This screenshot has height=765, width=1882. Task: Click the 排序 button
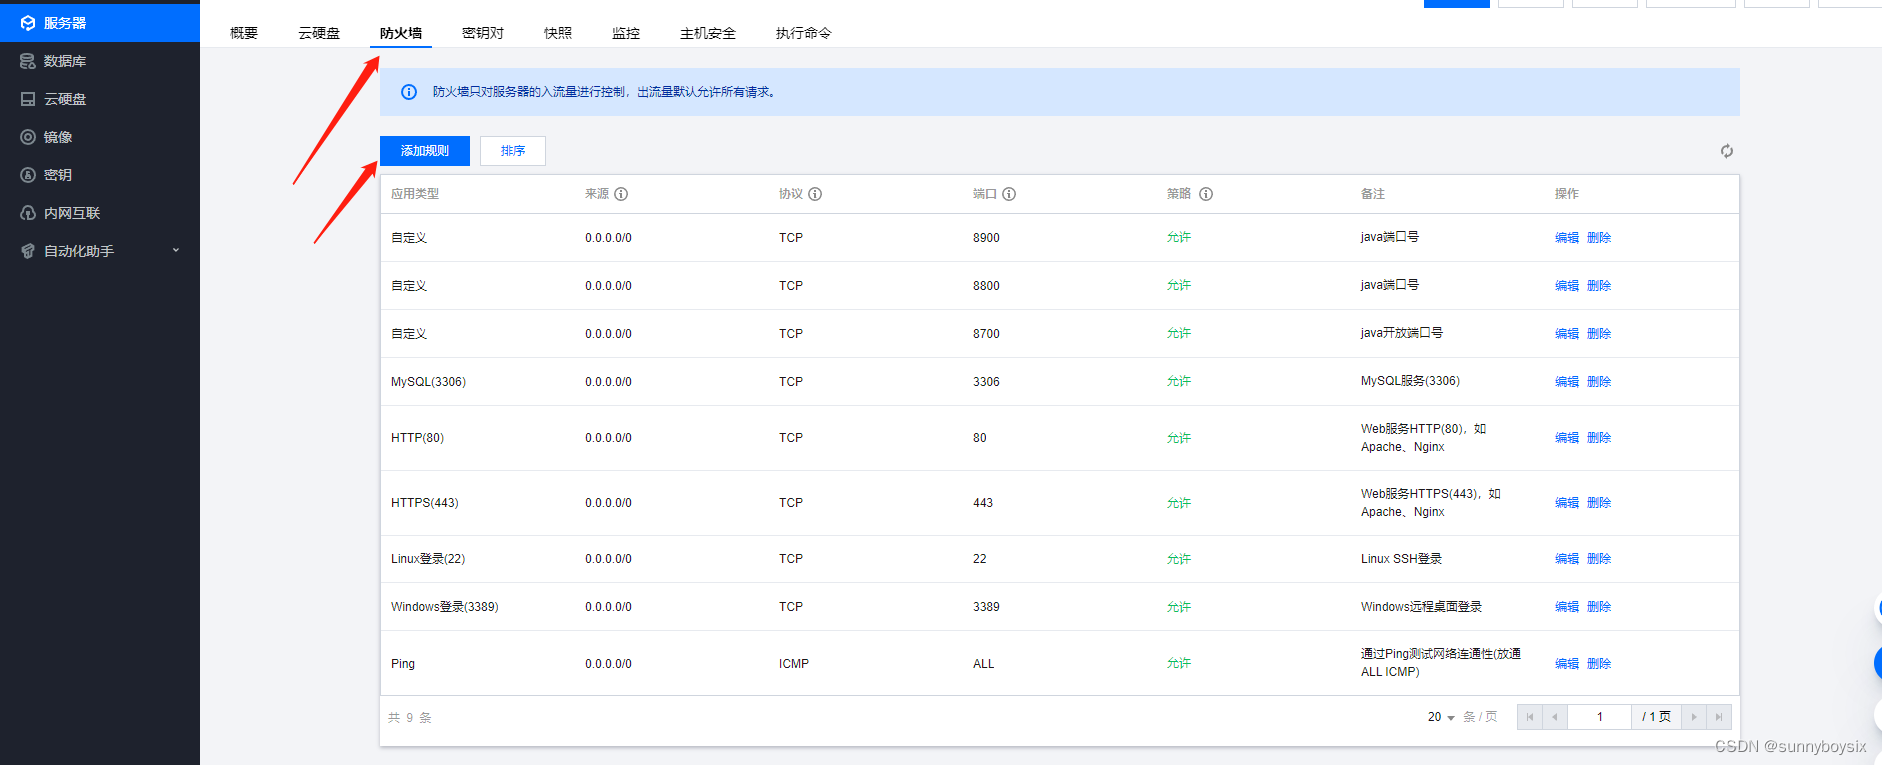(x=513, y=151)
